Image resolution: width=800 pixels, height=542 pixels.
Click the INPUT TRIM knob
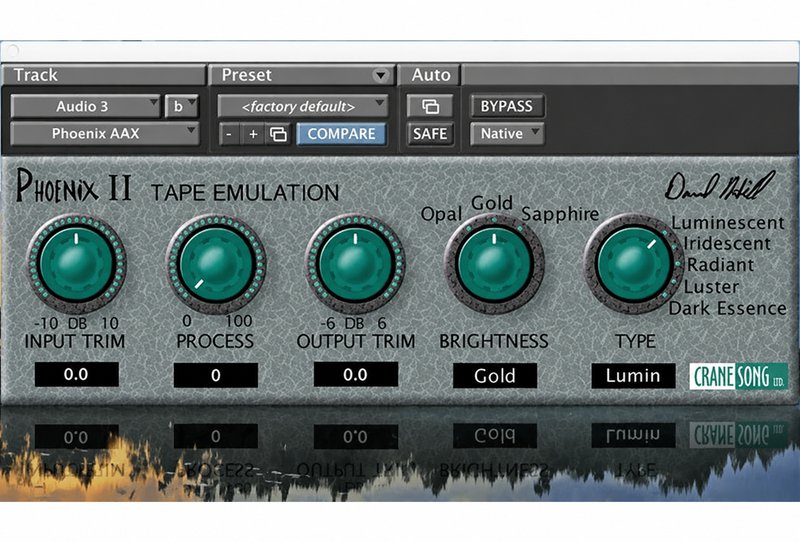point(77,263)
